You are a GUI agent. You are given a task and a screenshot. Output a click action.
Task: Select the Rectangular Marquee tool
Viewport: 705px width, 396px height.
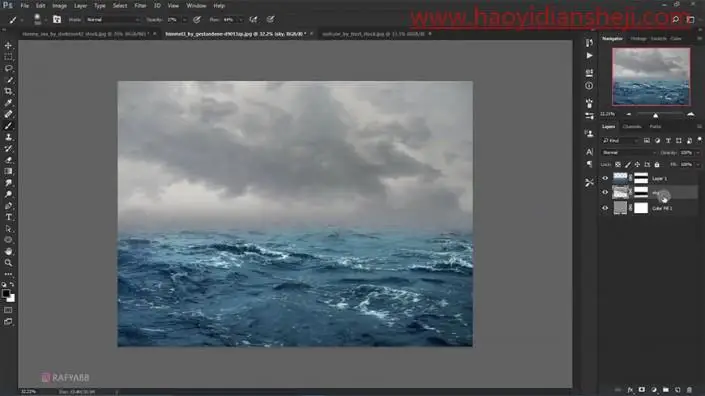[x=8, y=57]
